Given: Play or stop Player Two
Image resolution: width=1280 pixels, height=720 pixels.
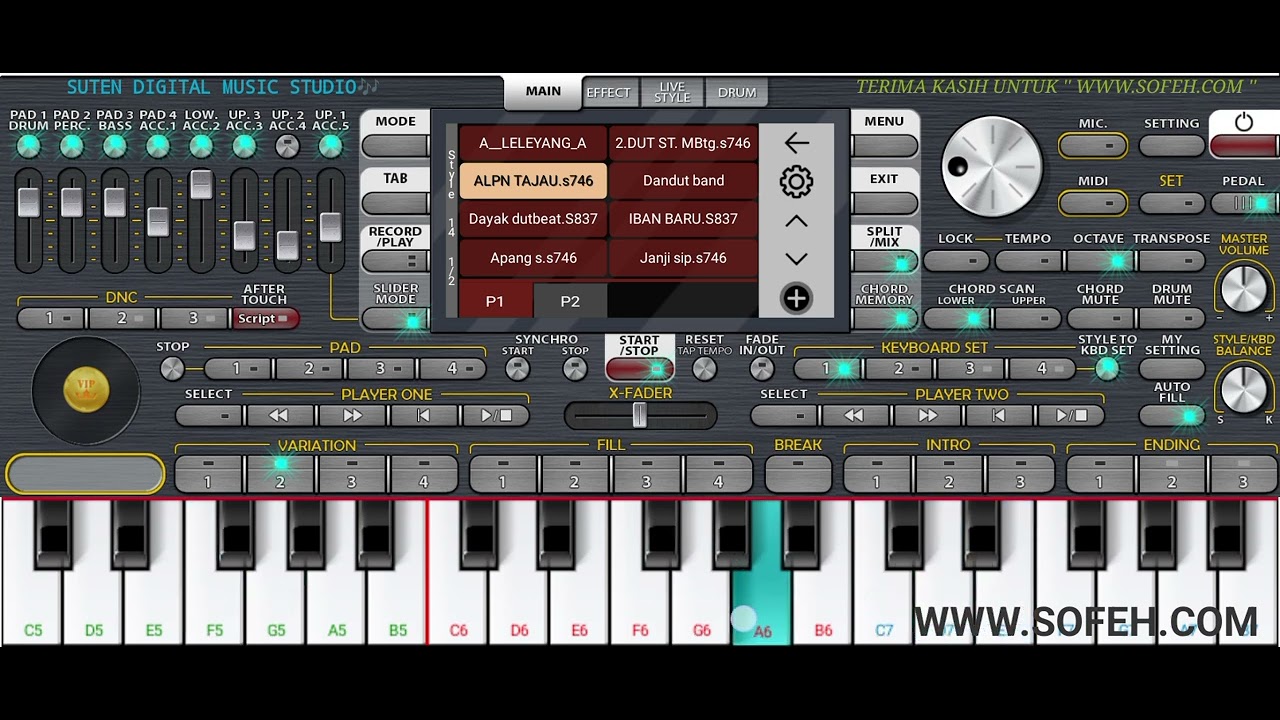Looking at the screenshot, I should (1071, 415).
